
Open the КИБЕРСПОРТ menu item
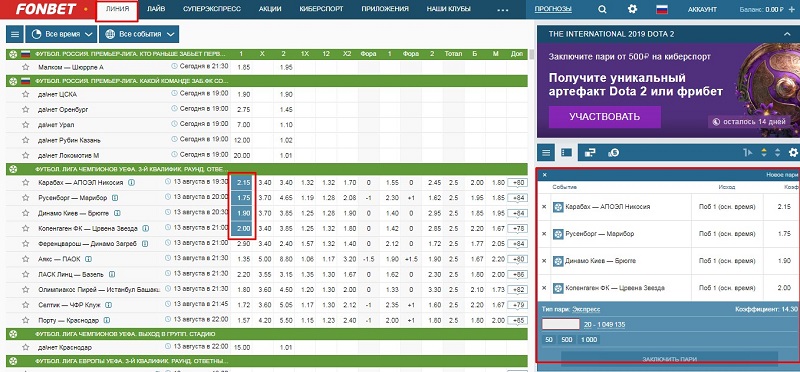coord(321,9)
